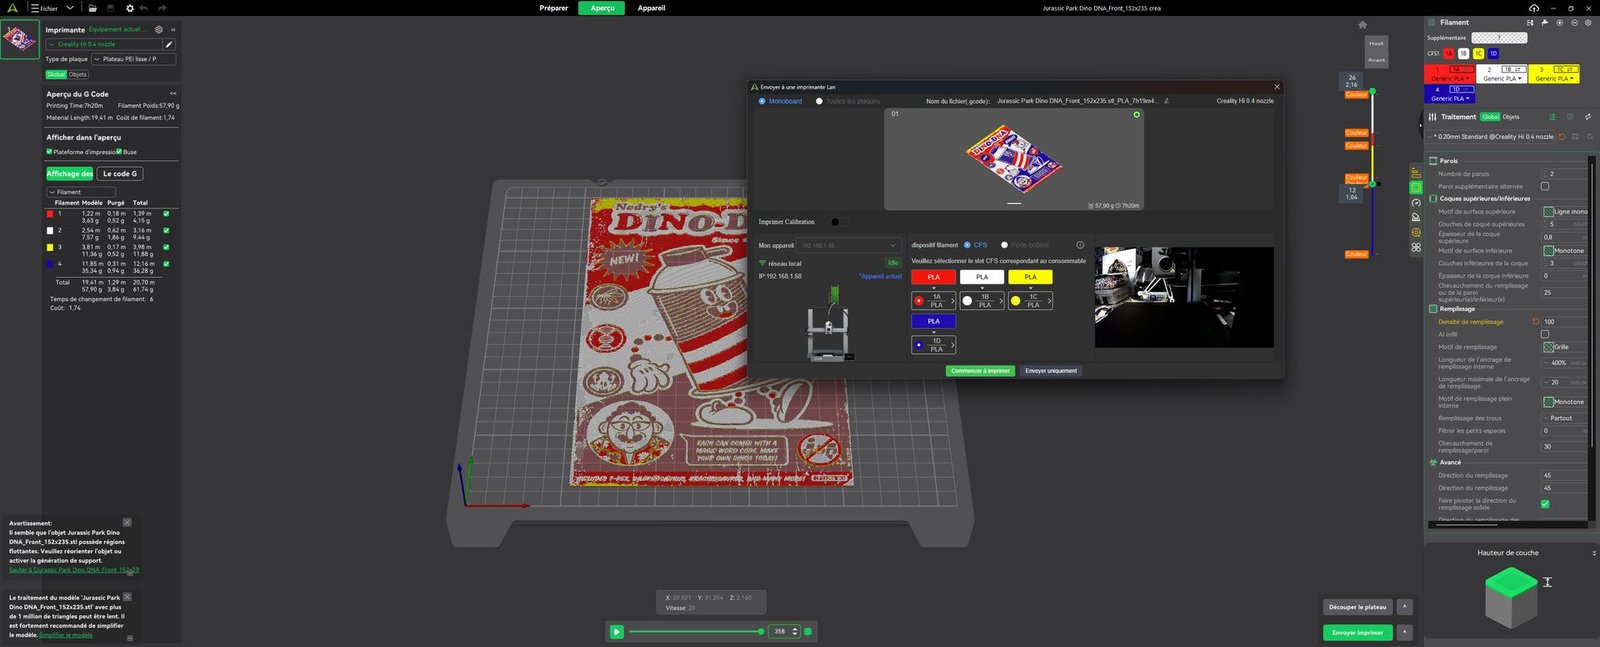
Task: Edit the Creality Hi 0.4 nozzle preset
Action: [x=169, y=44]
